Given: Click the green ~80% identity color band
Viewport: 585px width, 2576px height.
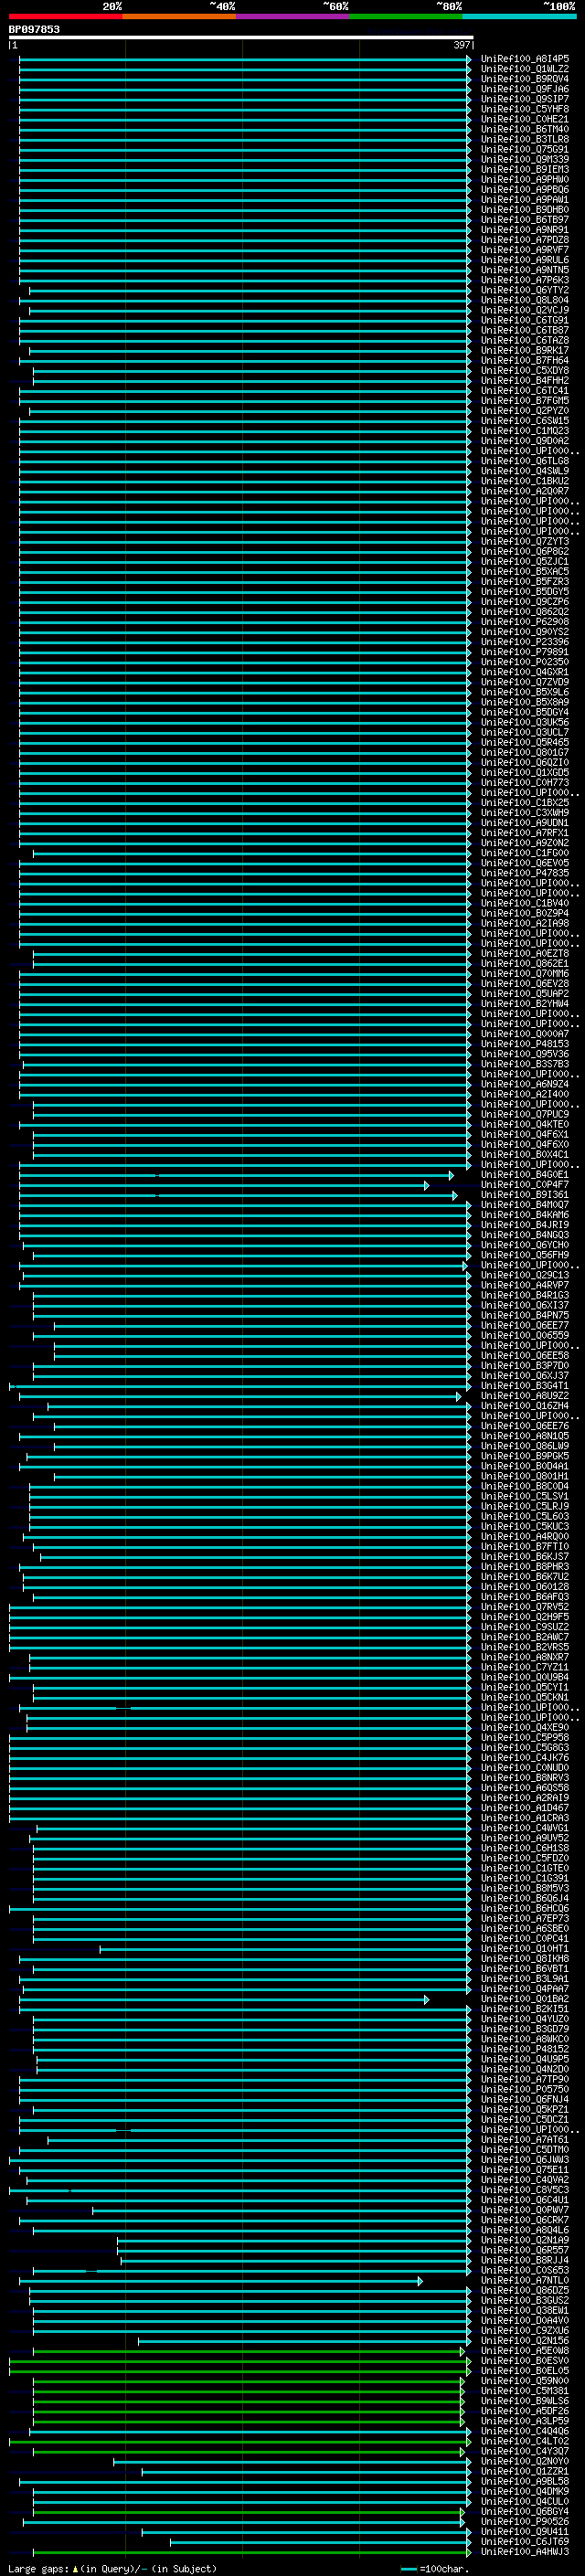Looking at the screenshot, I should coord(406,16).
